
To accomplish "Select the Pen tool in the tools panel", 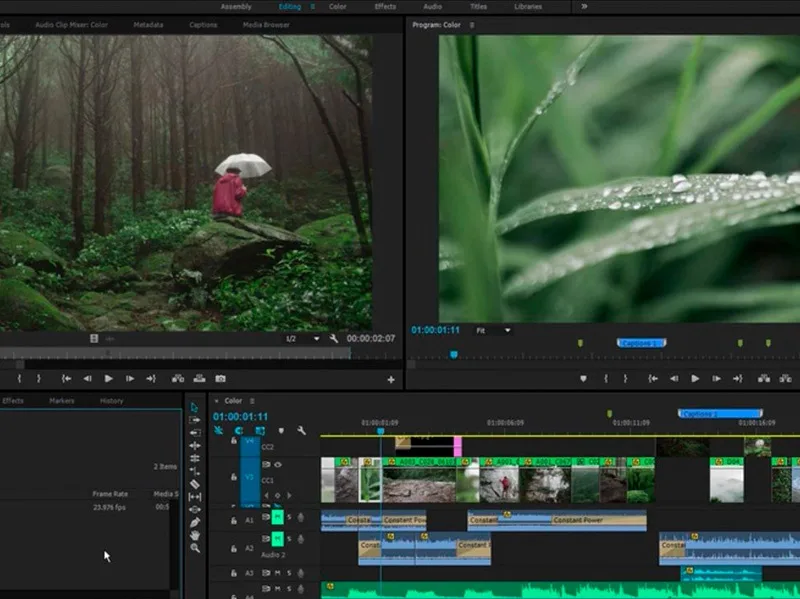I will [x=195, y=522].
